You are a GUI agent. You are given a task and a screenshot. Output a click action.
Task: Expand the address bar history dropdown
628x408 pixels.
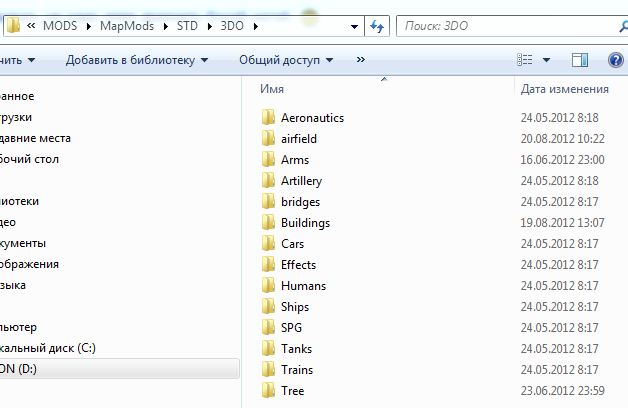[x=354, y=26]
